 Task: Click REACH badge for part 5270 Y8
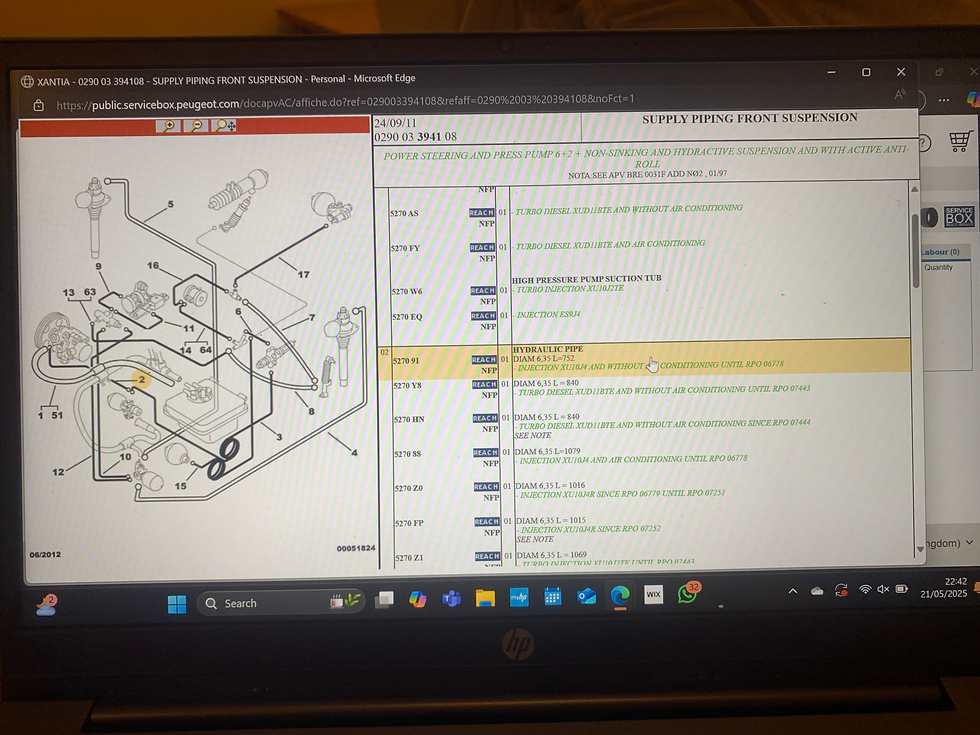point(484,384)
